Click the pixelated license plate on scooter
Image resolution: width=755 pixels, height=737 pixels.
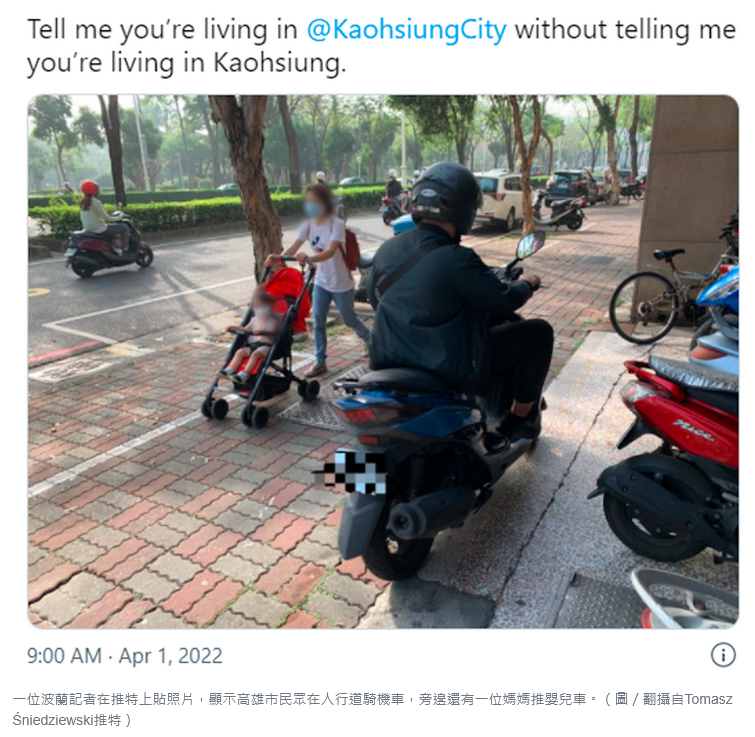click(x=353, y=472)
